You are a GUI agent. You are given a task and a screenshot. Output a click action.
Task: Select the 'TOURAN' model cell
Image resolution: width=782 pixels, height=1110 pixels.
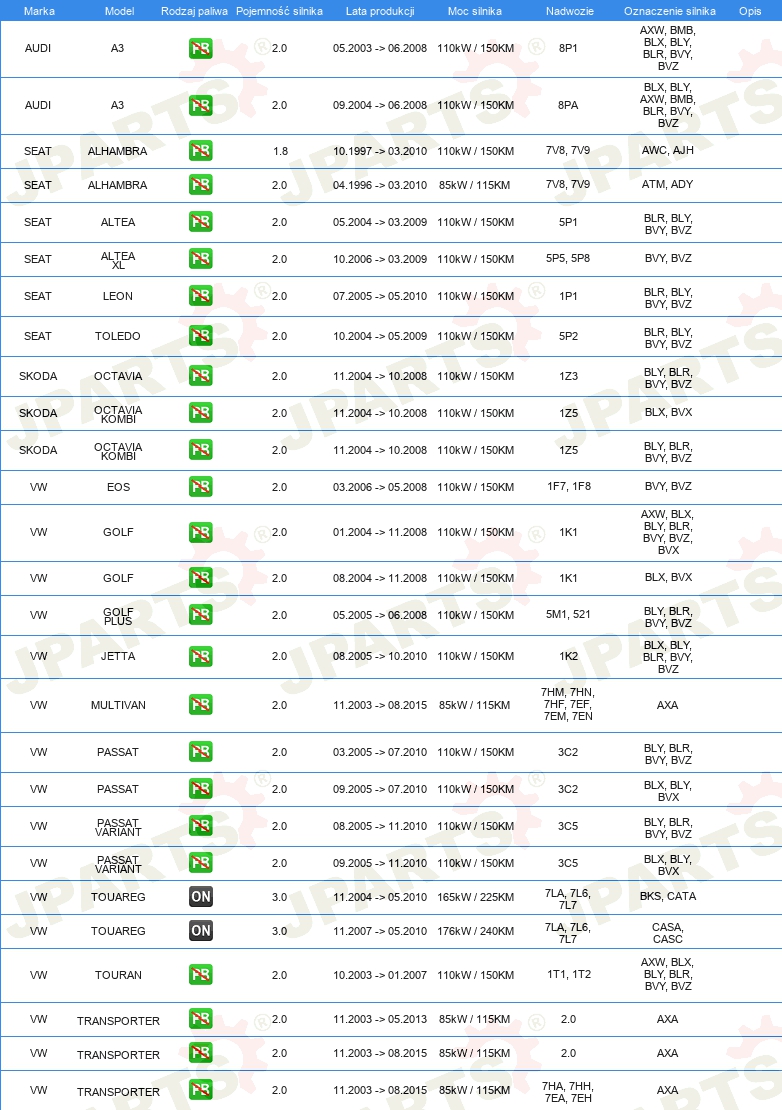[x=118, y=975]
